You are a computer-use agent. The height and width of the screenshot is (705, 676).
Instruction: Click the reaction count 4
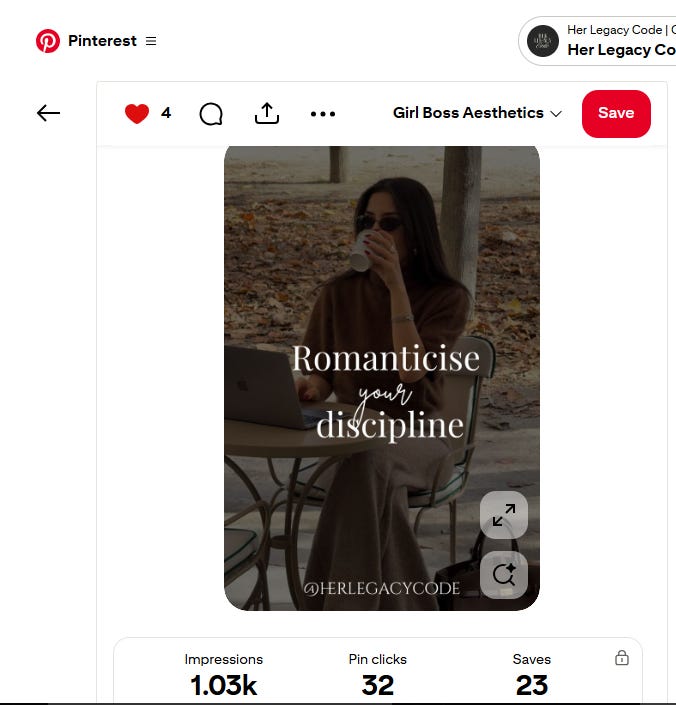pos(166,113)
